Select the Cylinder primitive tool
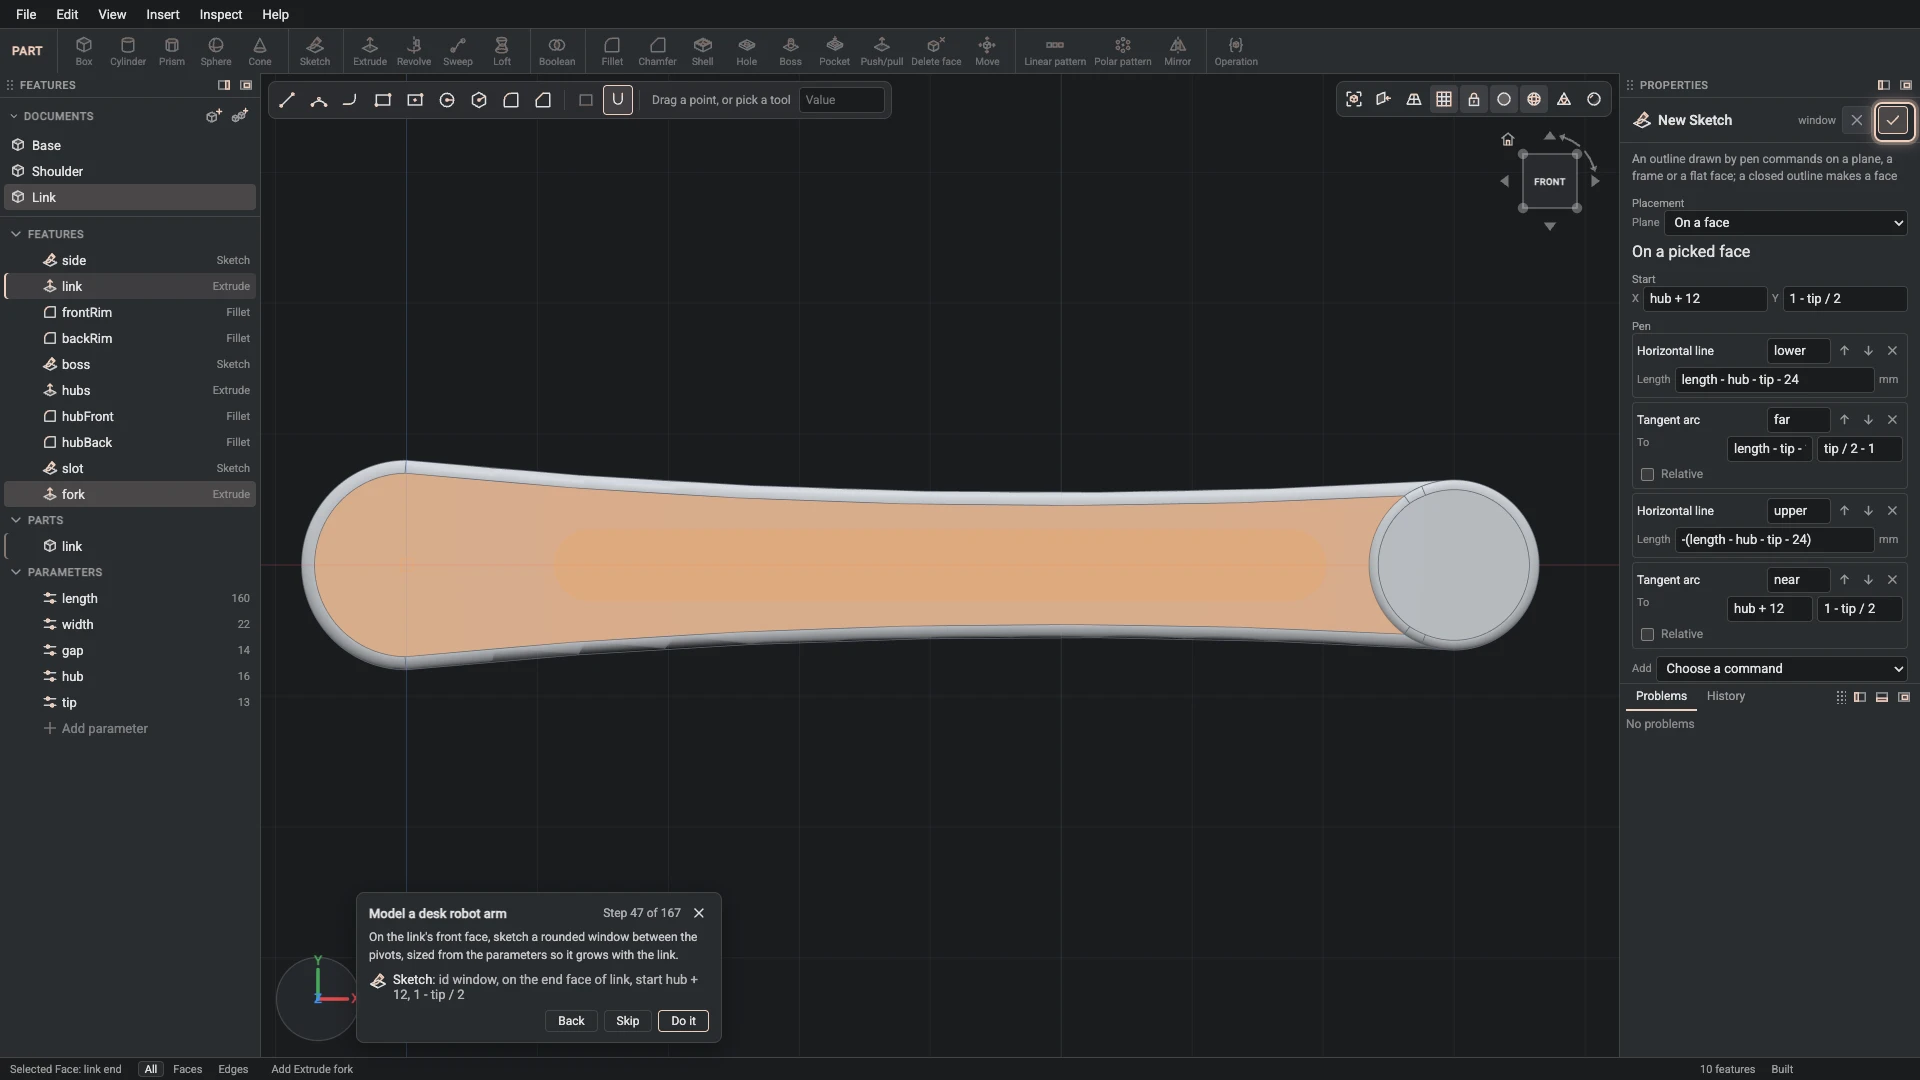This screenshot has height=1080, width=1920. tap(127, 51)
